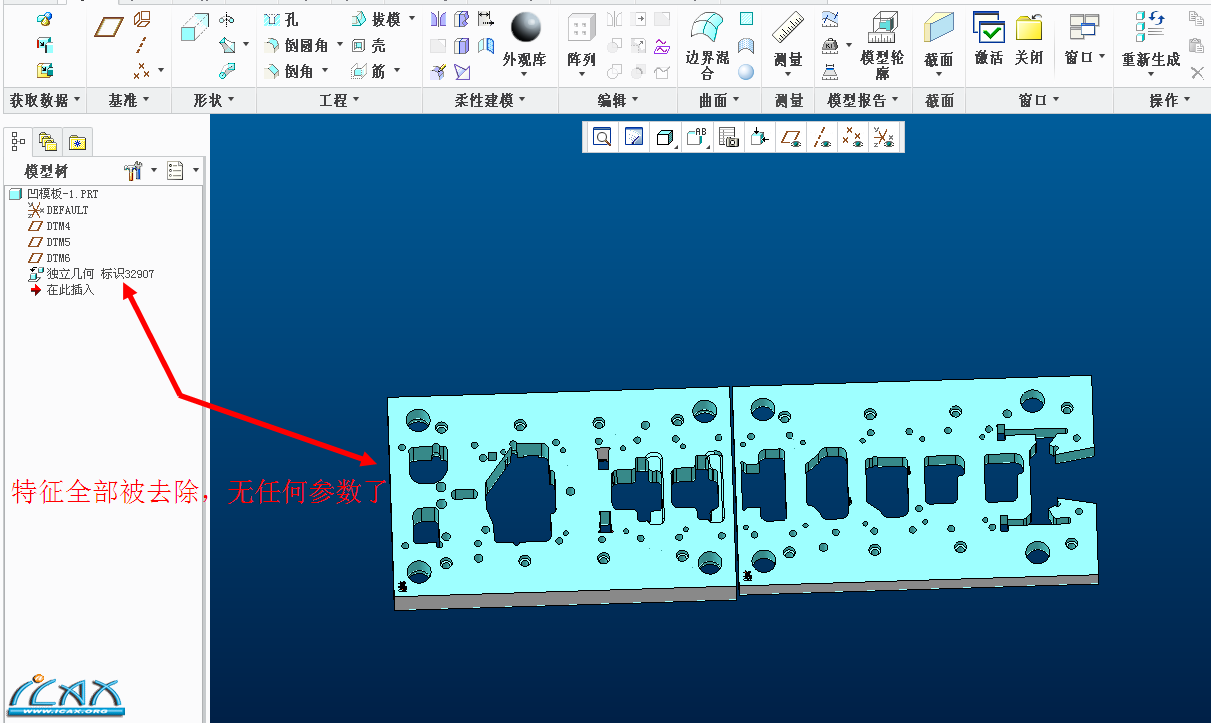Click the 激活 activate window button
The width and height of the screenshot is (1211, 723).
click(988, 40)
